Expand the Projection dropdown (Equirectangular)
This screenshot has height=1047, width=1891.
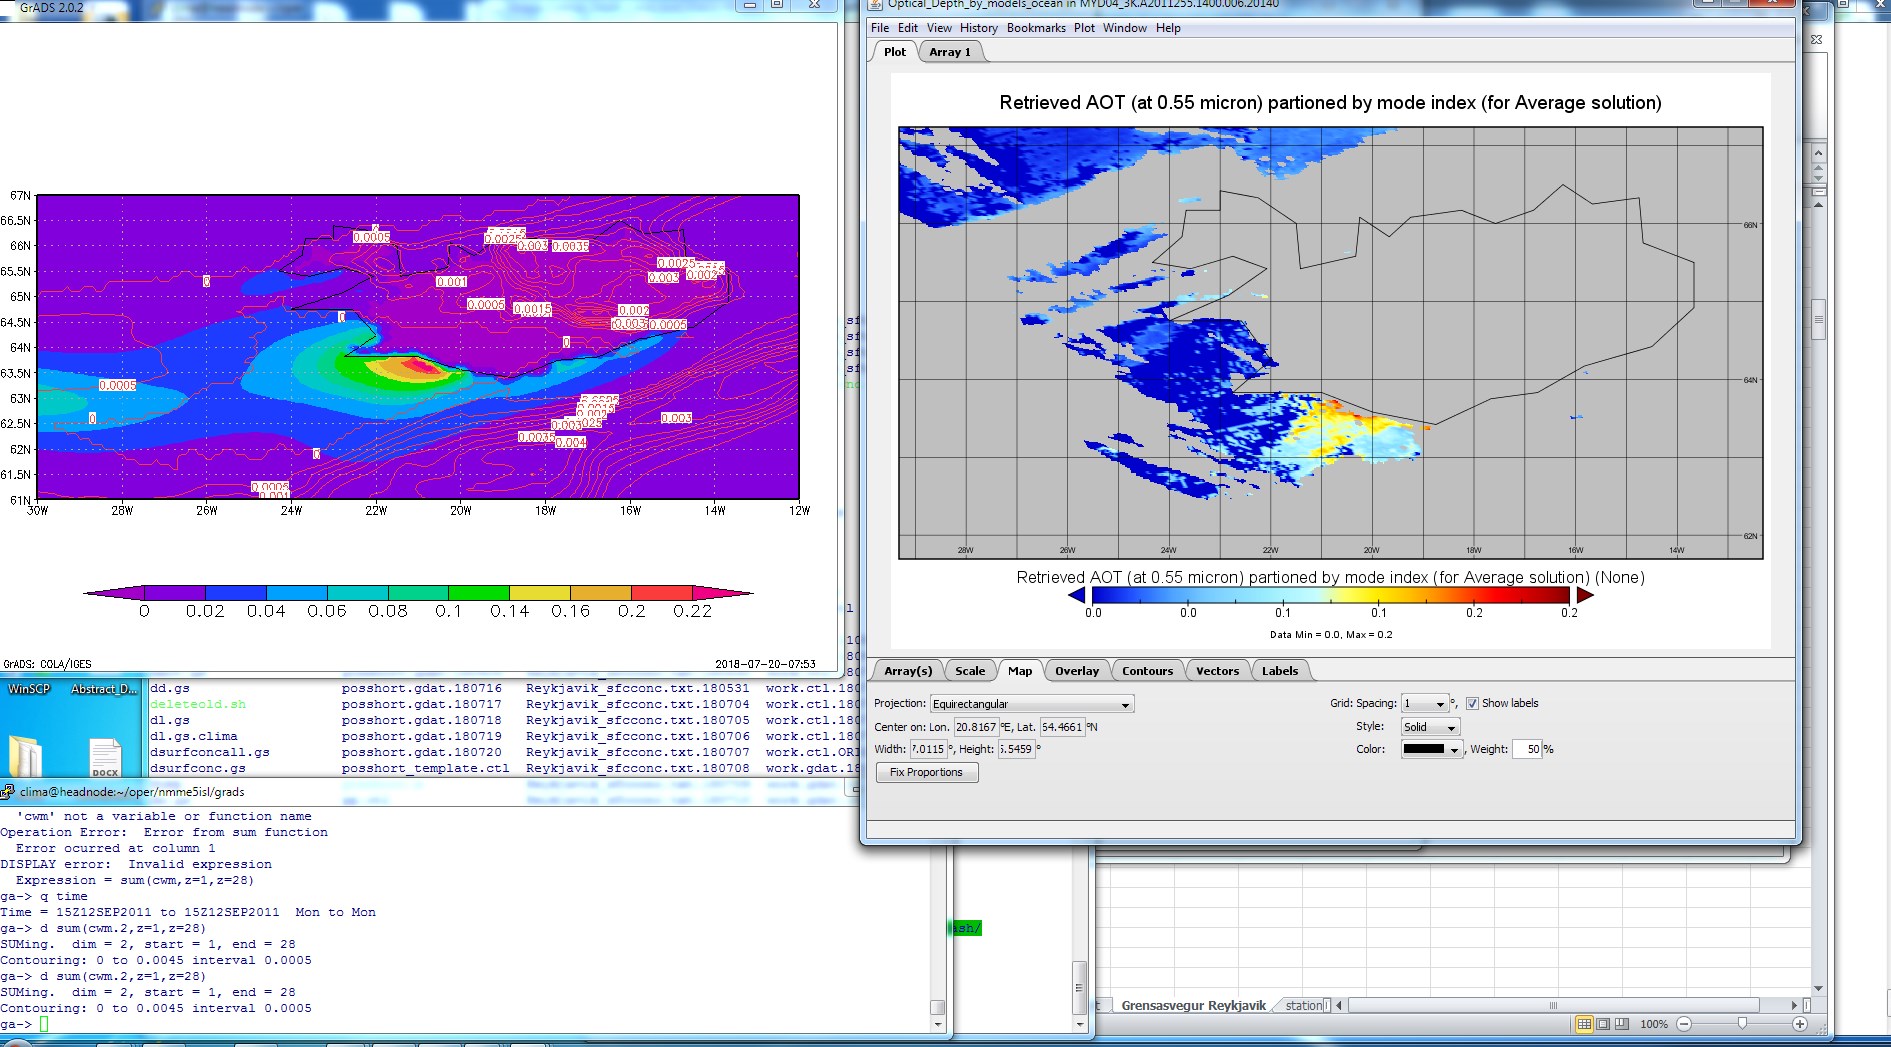point(1032,704)
